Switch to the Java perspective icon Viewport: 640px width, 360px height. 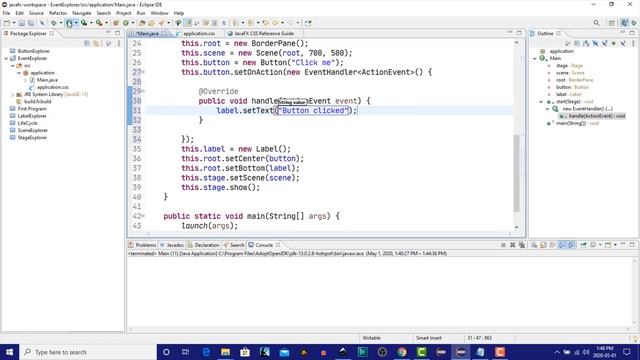coord(624,23)
